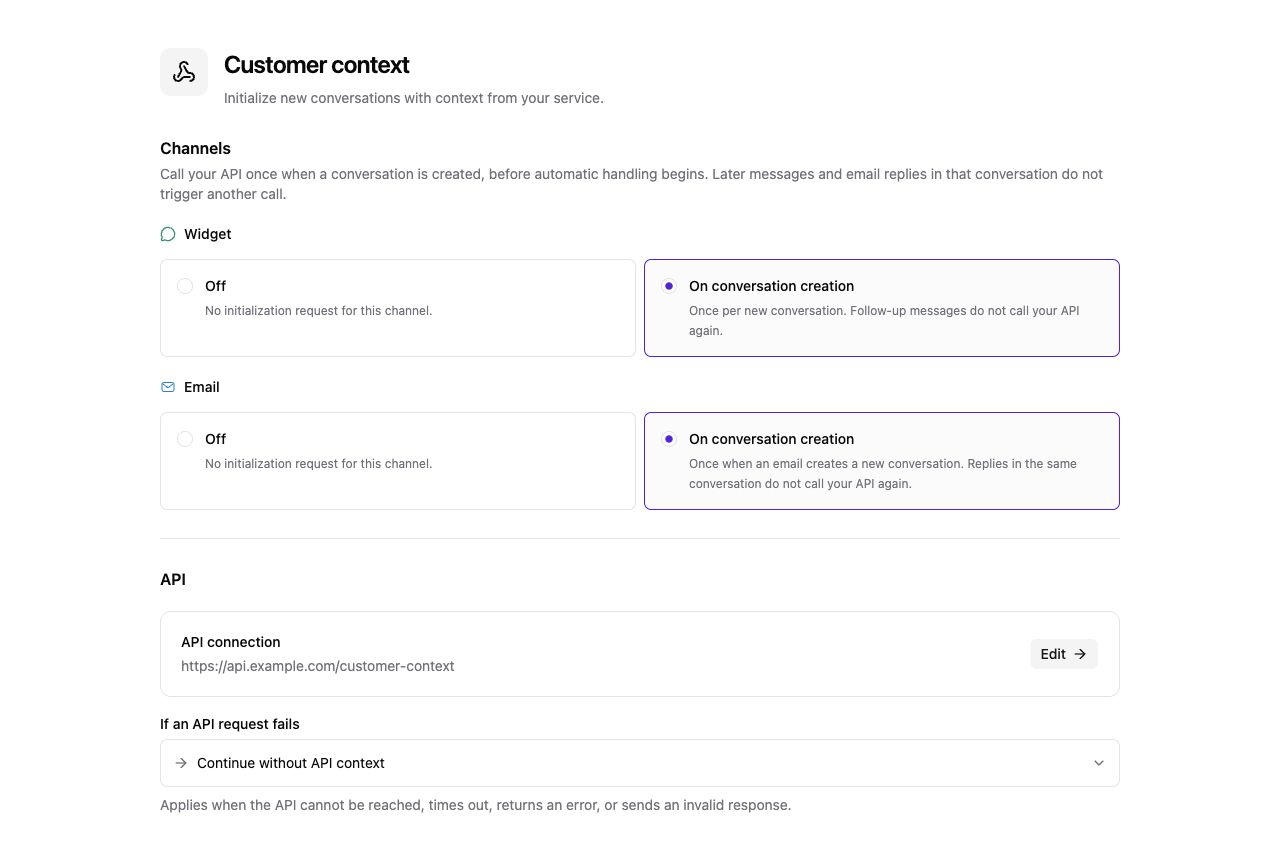This screenshot has height=863, width=1280.
Task: Click the chevron on the failure behavior dropdown
Action: 1099,763
